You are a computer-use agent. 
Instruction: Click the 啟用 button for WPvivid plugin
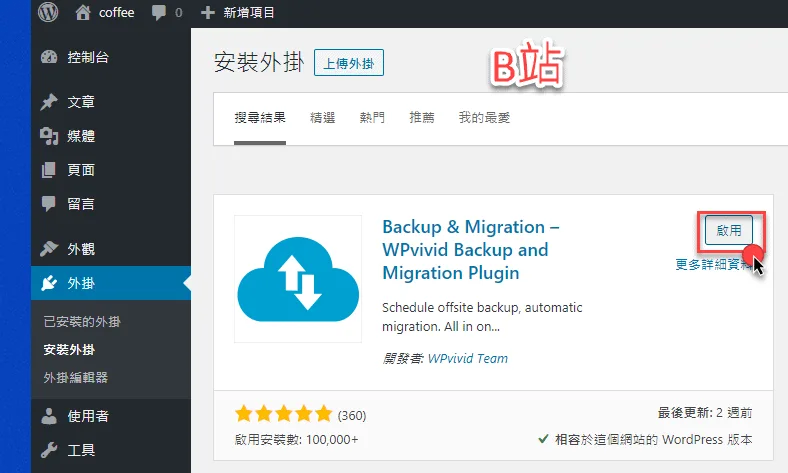click(x=729, y=230)
